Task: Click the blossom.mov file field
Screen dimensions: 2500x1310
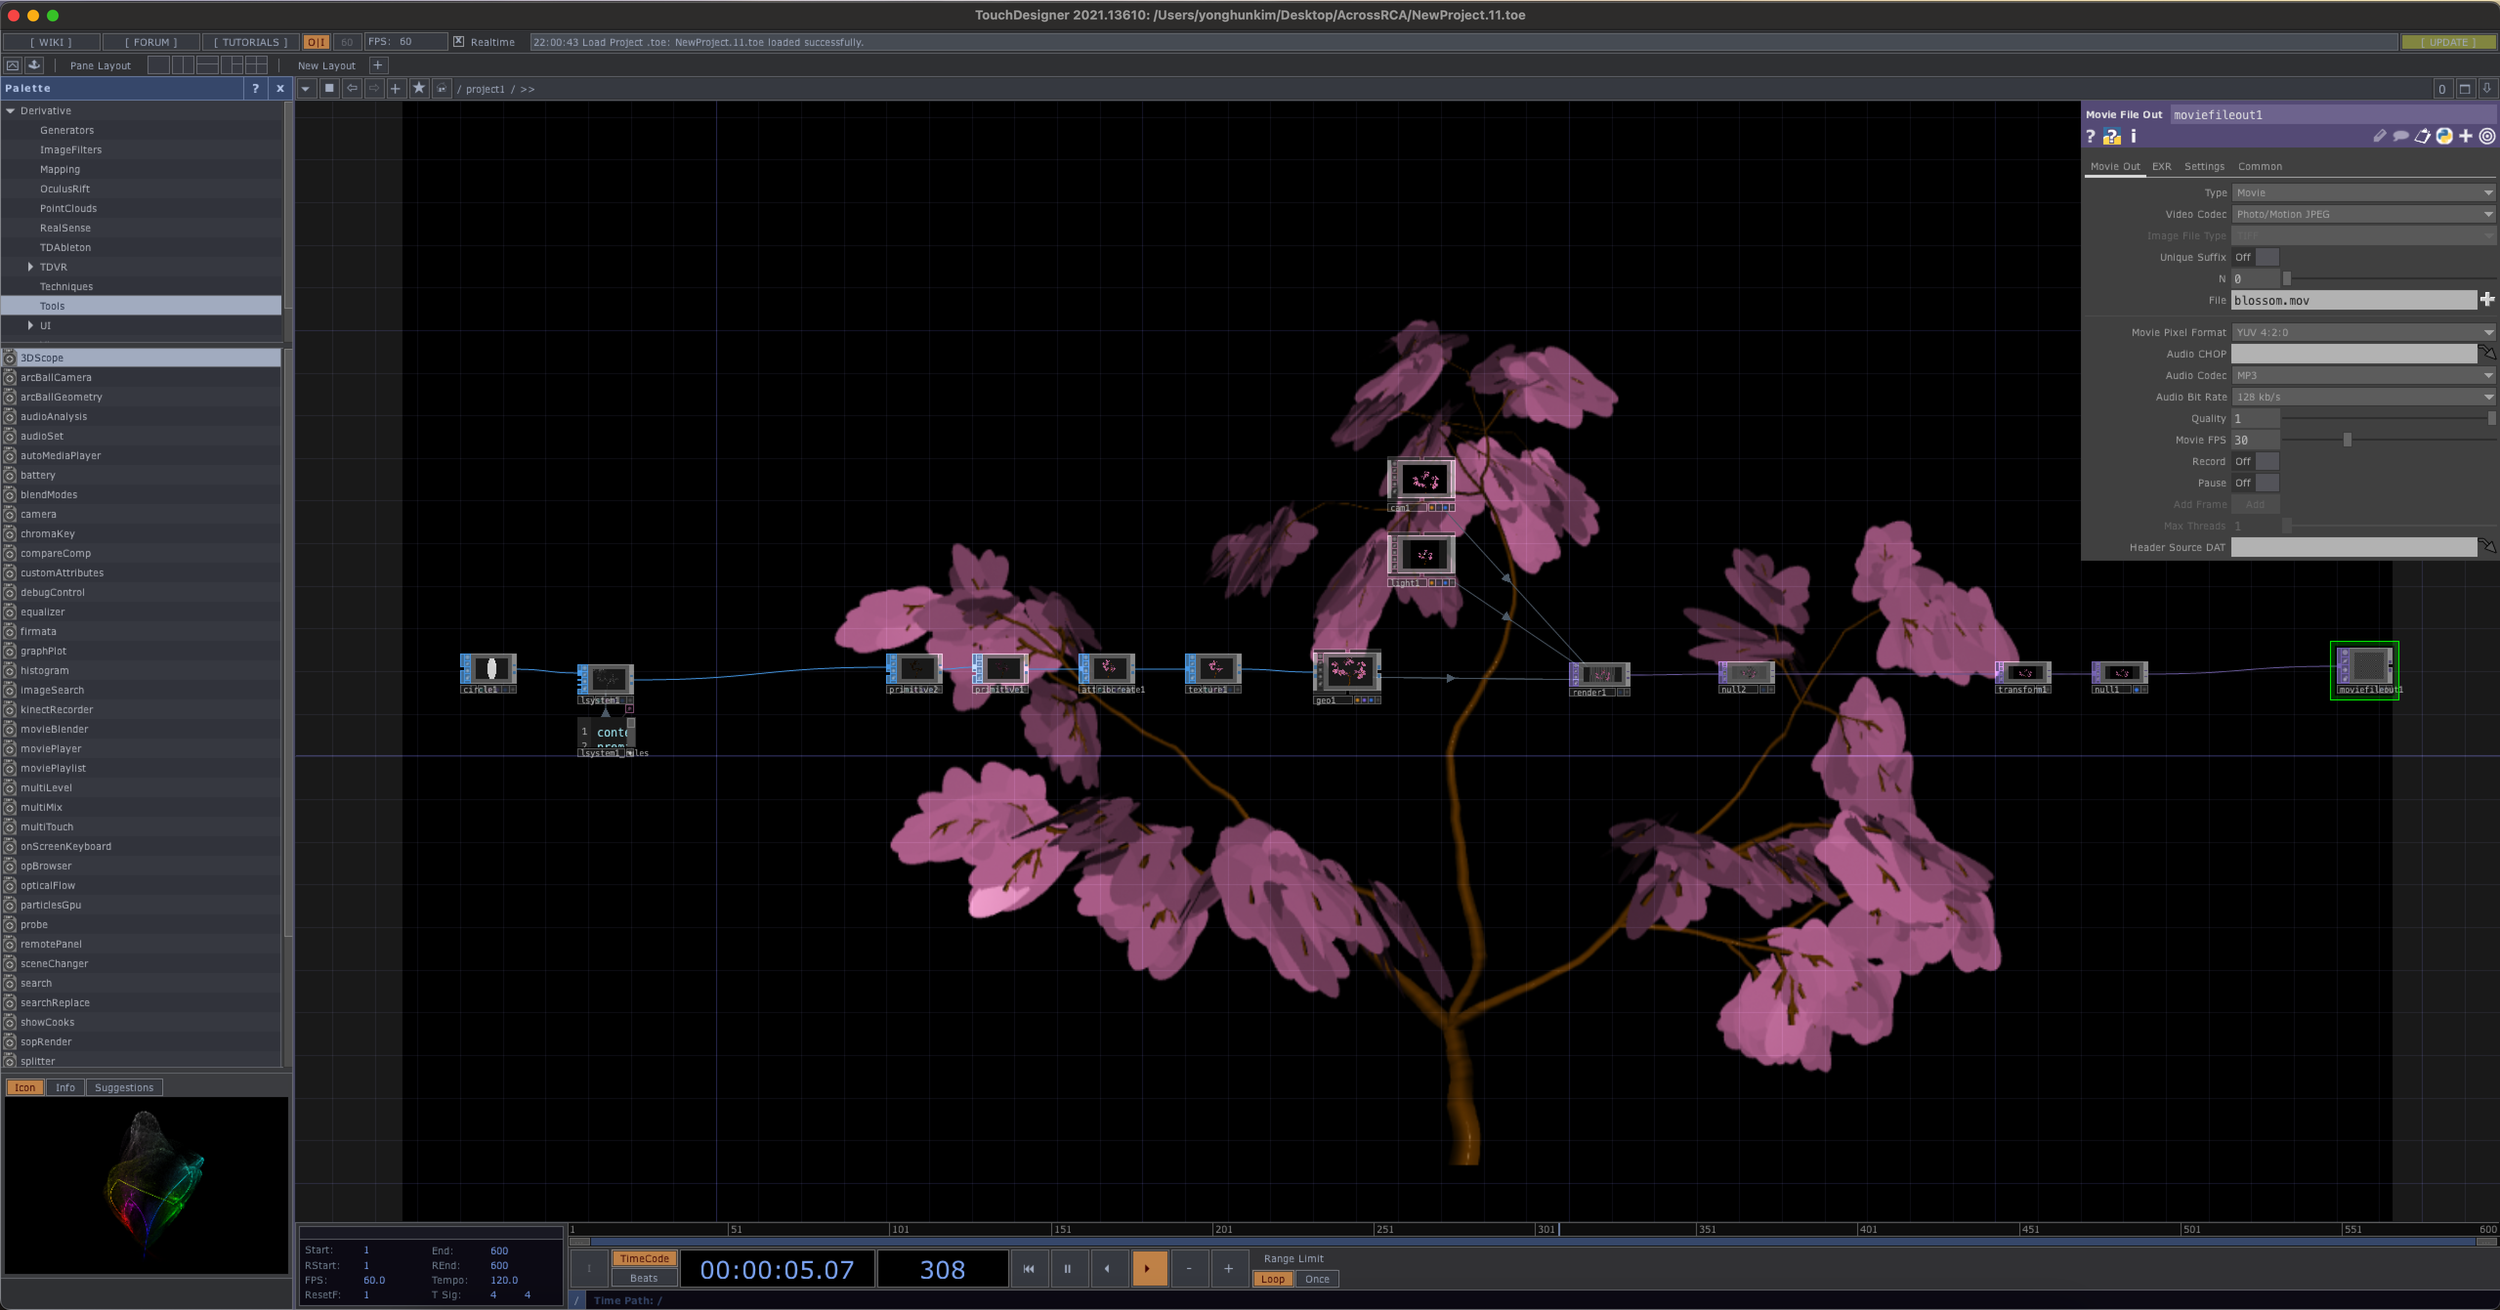Action: coord(2354,300)
